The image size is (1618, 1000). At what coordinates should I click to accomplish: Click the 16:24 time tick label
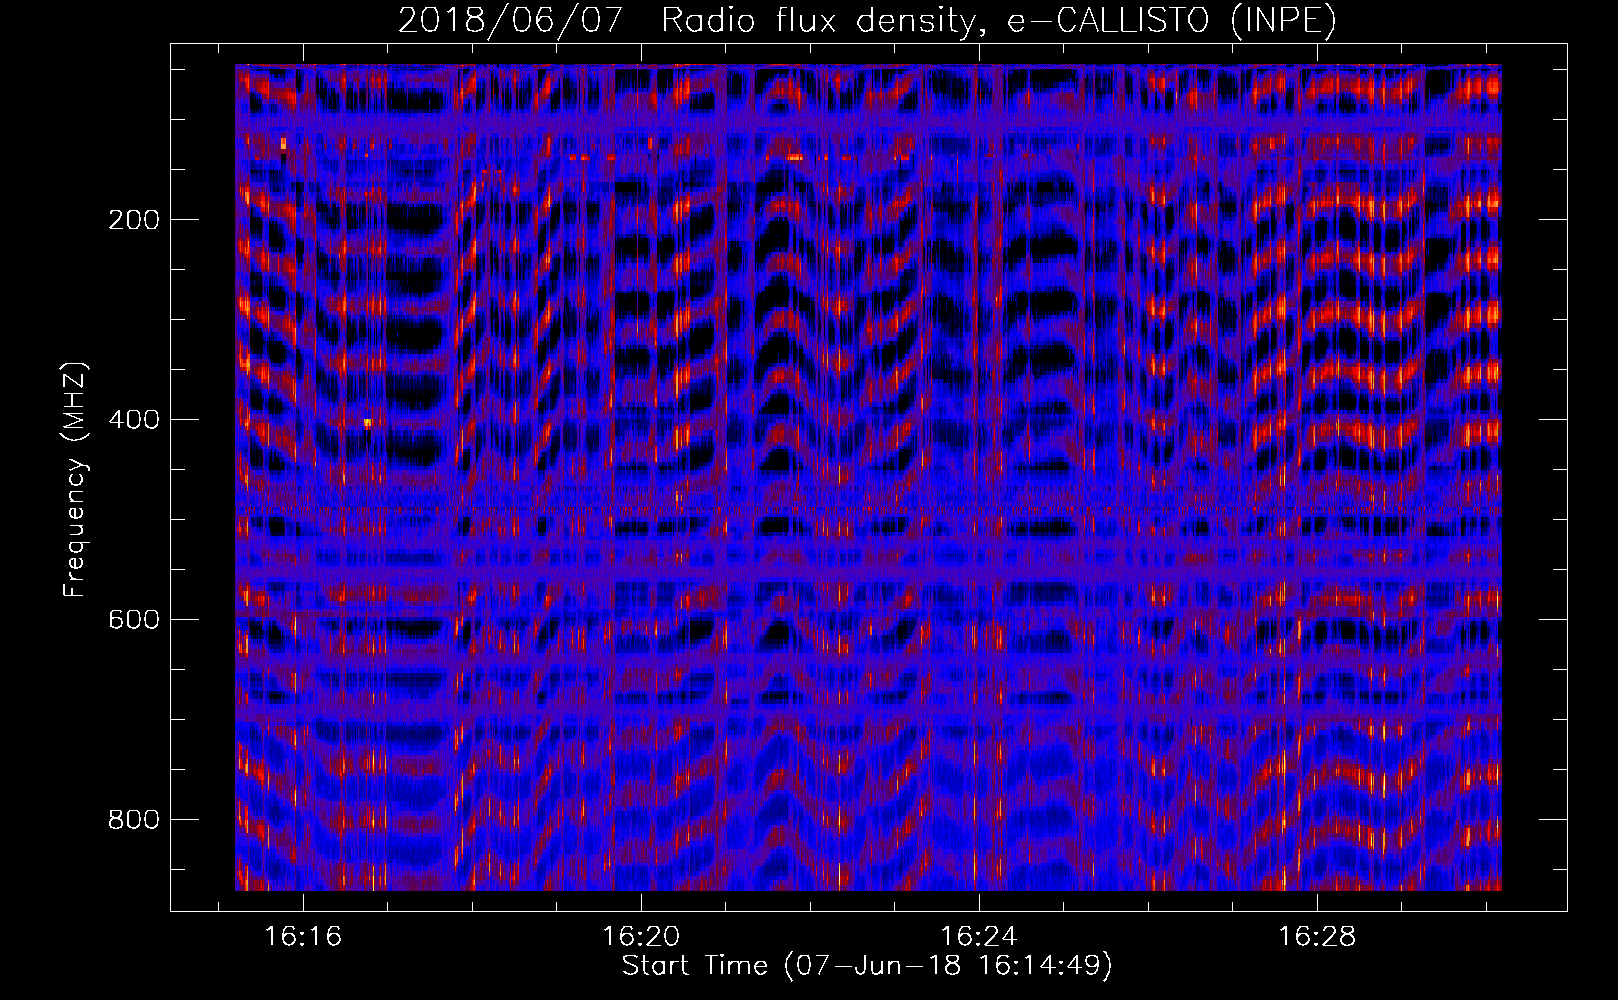[979, 937]
